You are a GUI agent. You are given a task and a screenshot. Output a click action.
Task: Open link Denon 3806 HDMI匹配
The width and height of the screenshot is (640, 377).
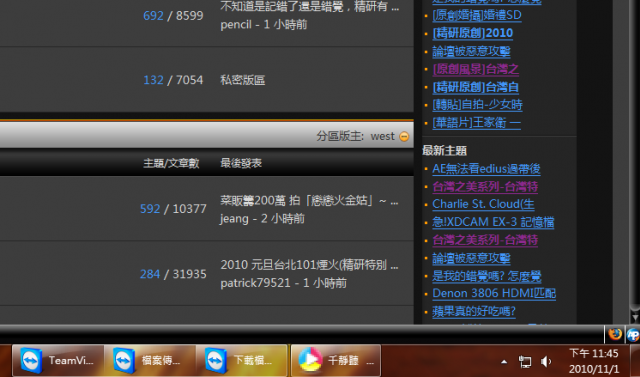point(494,293)
